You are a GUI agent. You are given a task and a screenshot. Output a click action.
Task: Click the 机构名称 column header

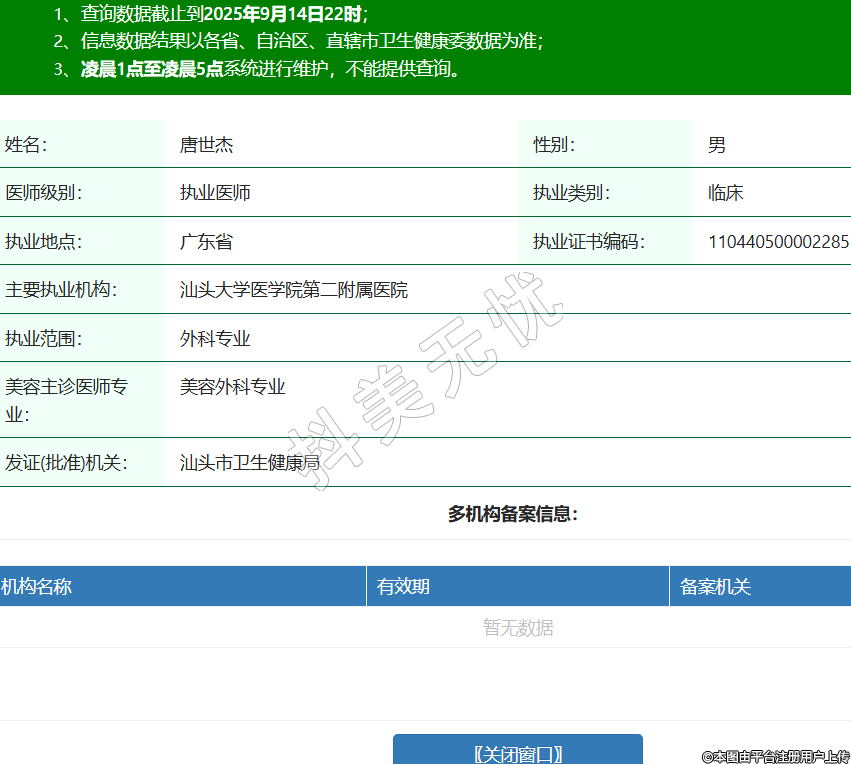point(37,587)
